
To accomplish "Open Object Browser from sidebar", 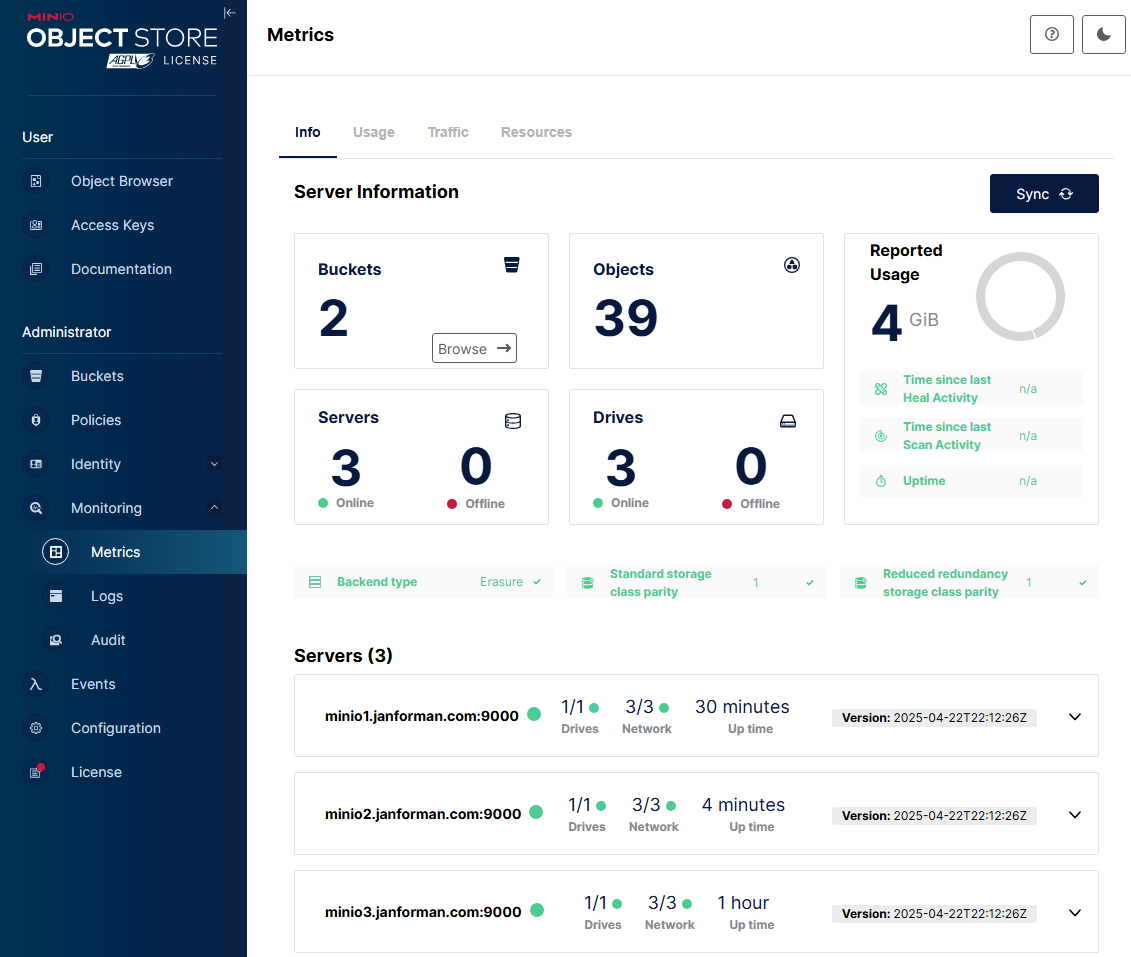I will click(122, 181).
